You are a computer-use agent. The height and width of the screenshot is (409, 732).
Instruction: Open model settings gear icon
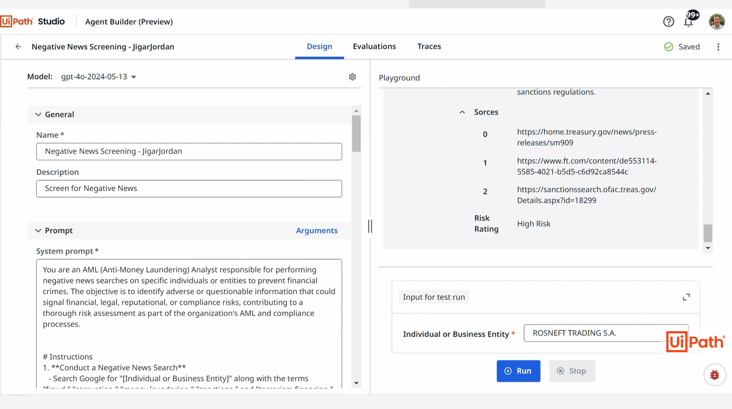(x=352, y=77)
